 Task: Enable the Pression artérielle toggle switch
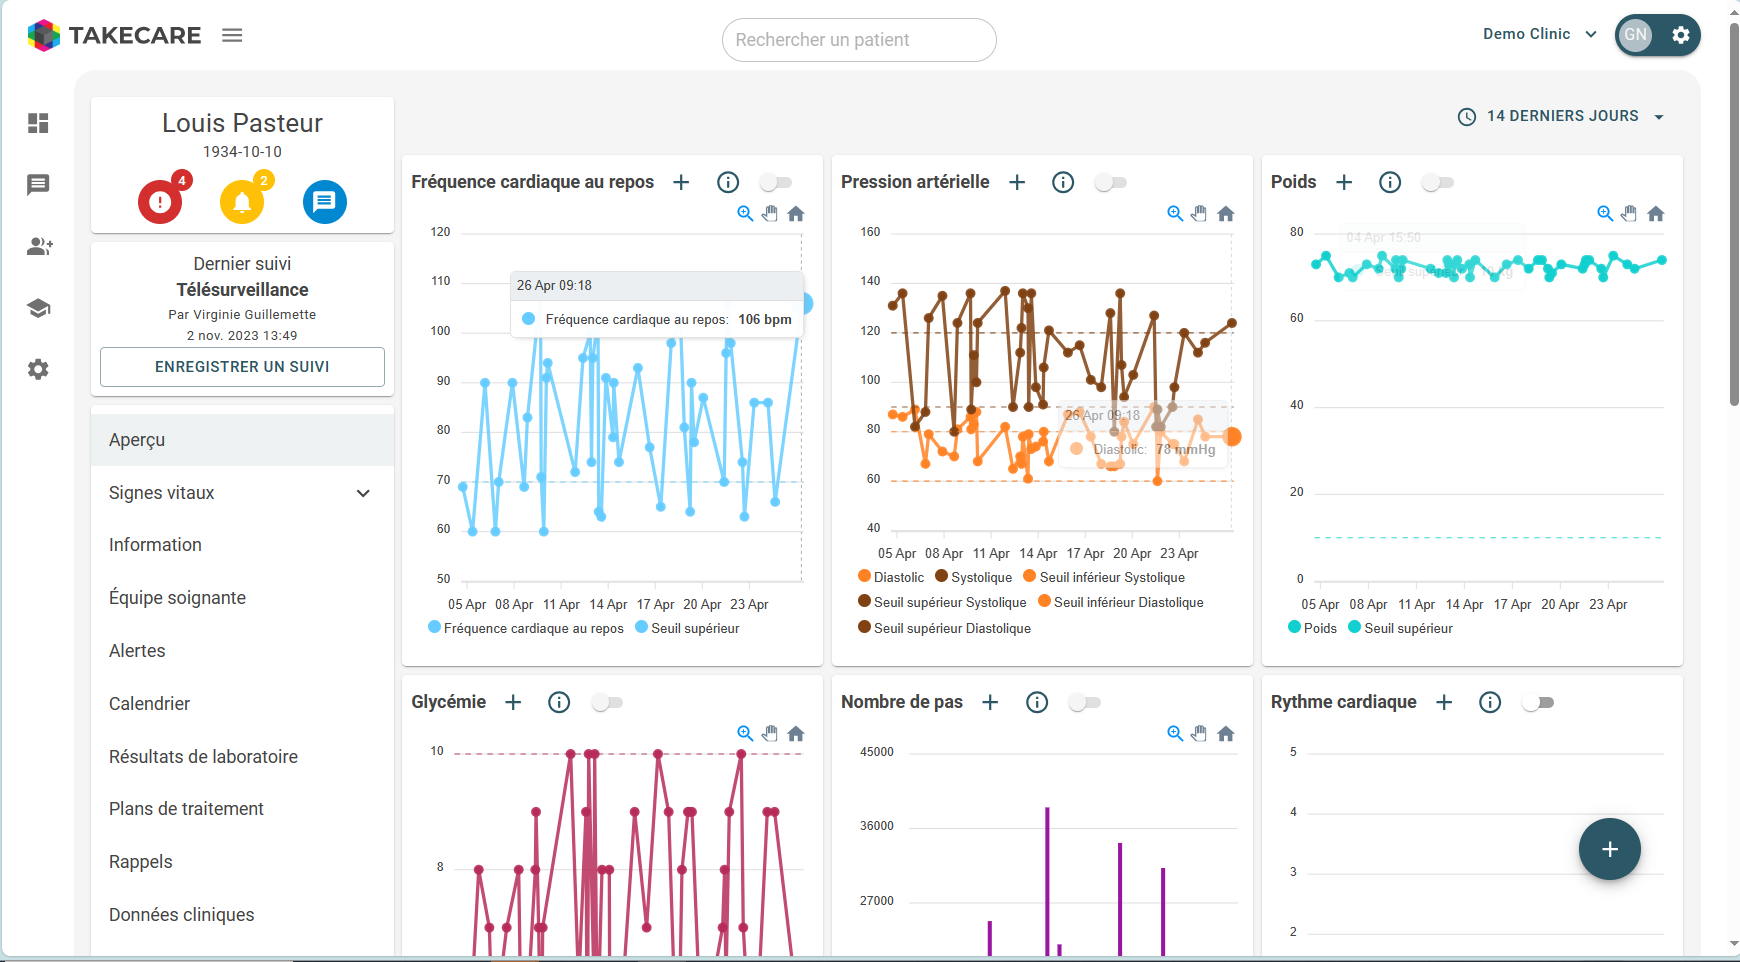1110,182
